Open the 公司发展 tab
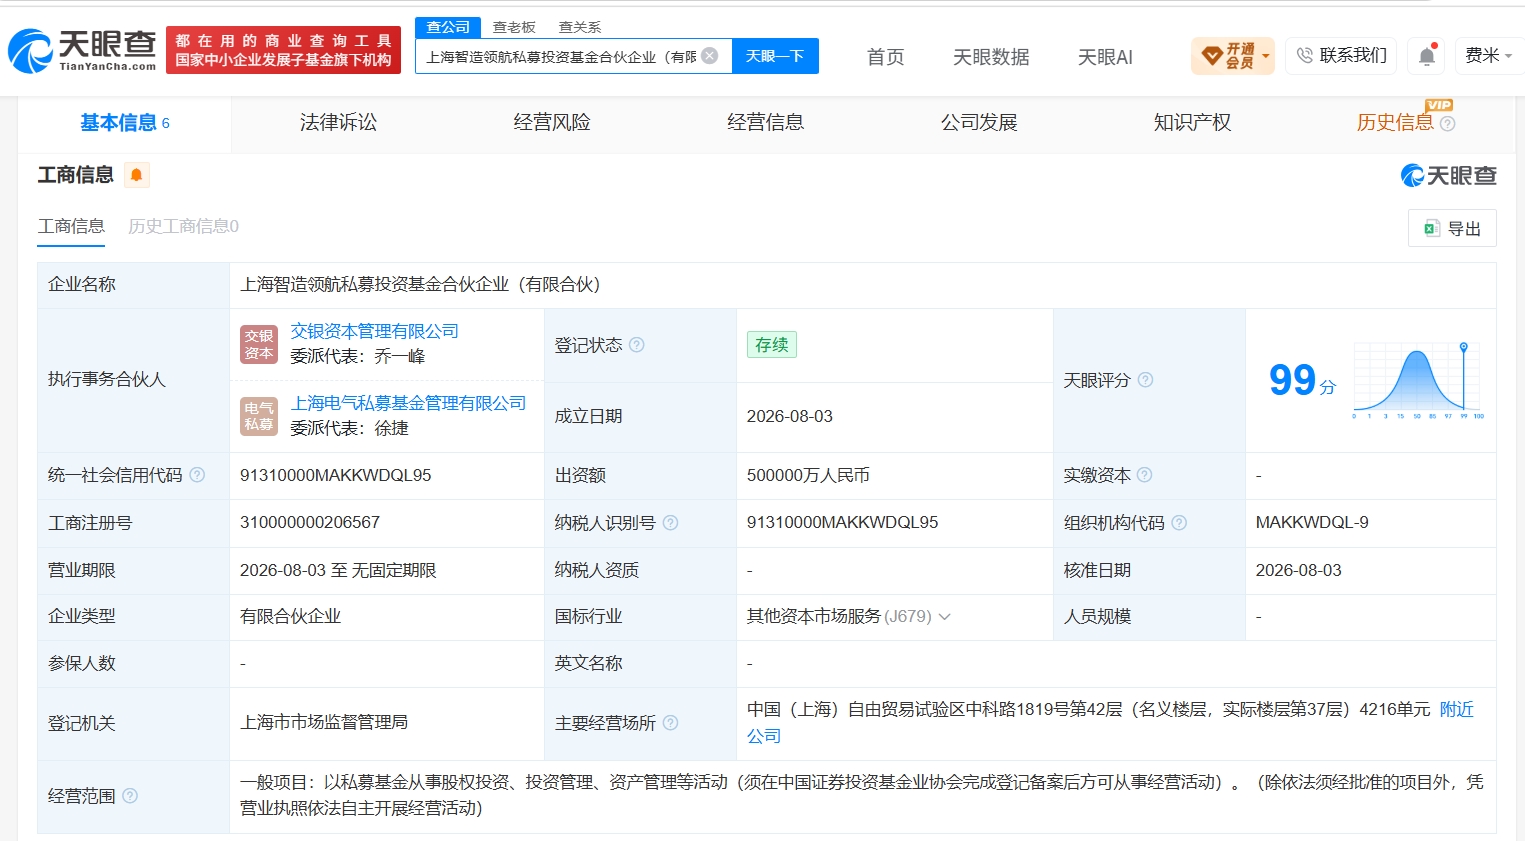The image size is (1525, 841). point(979,123)
